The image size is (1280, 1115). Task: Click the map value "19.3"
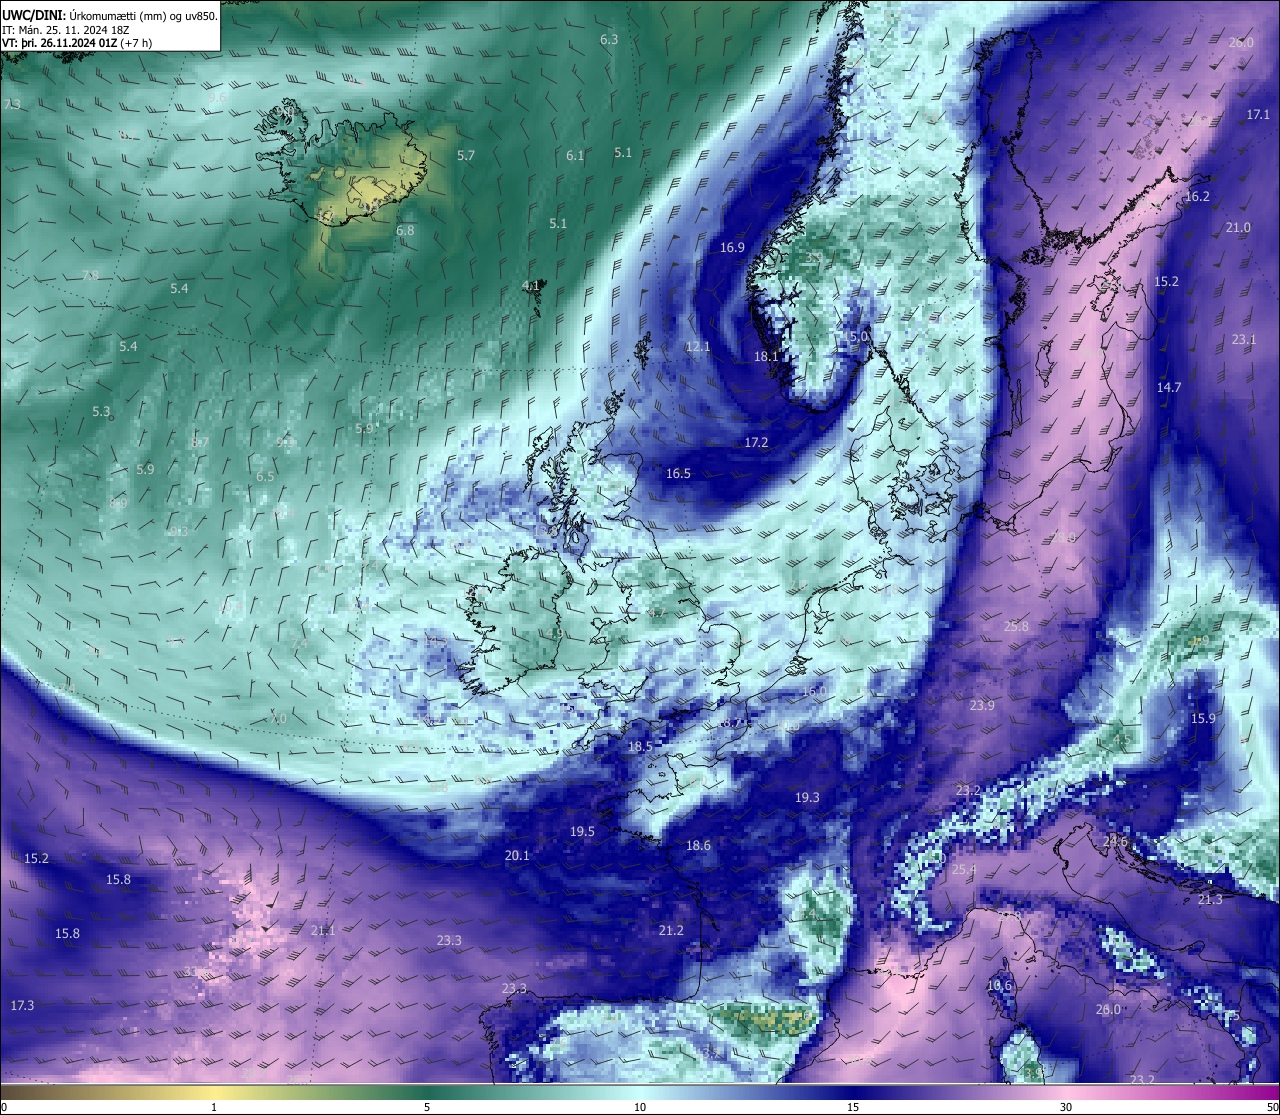pos(807,797)
